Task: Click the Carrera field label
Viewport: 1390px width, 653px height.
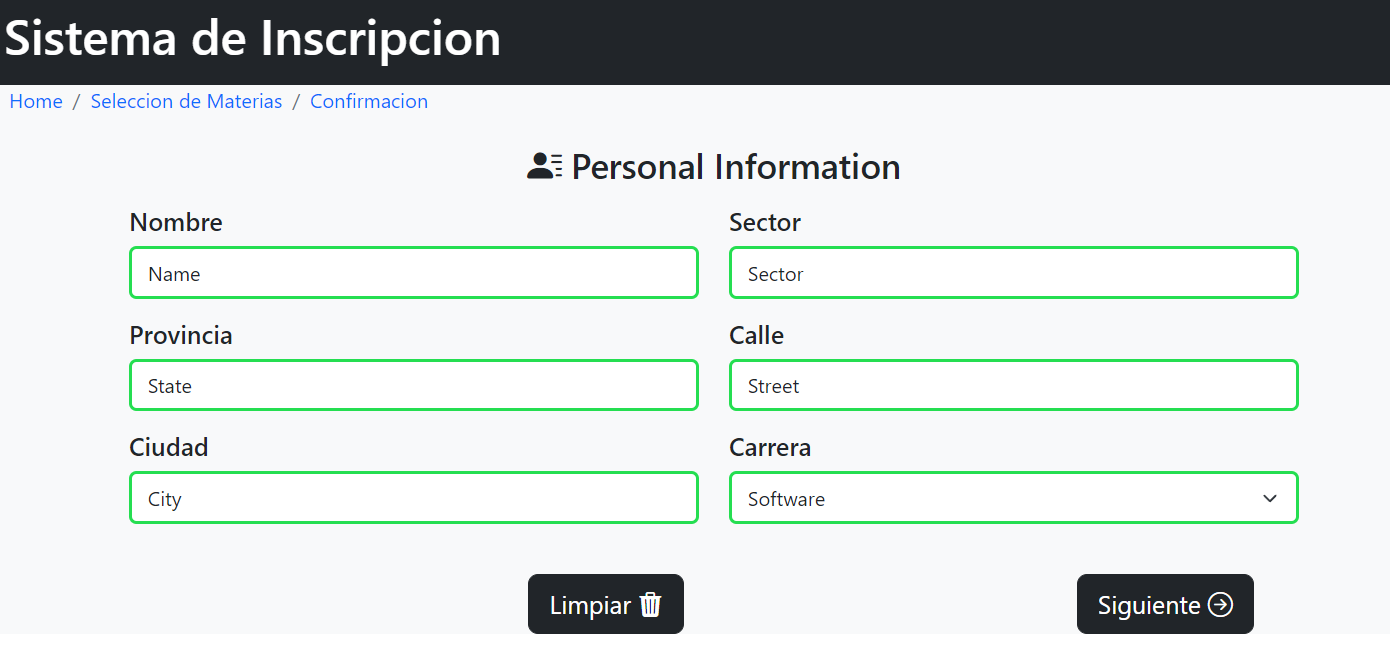Action: point(770,447)
